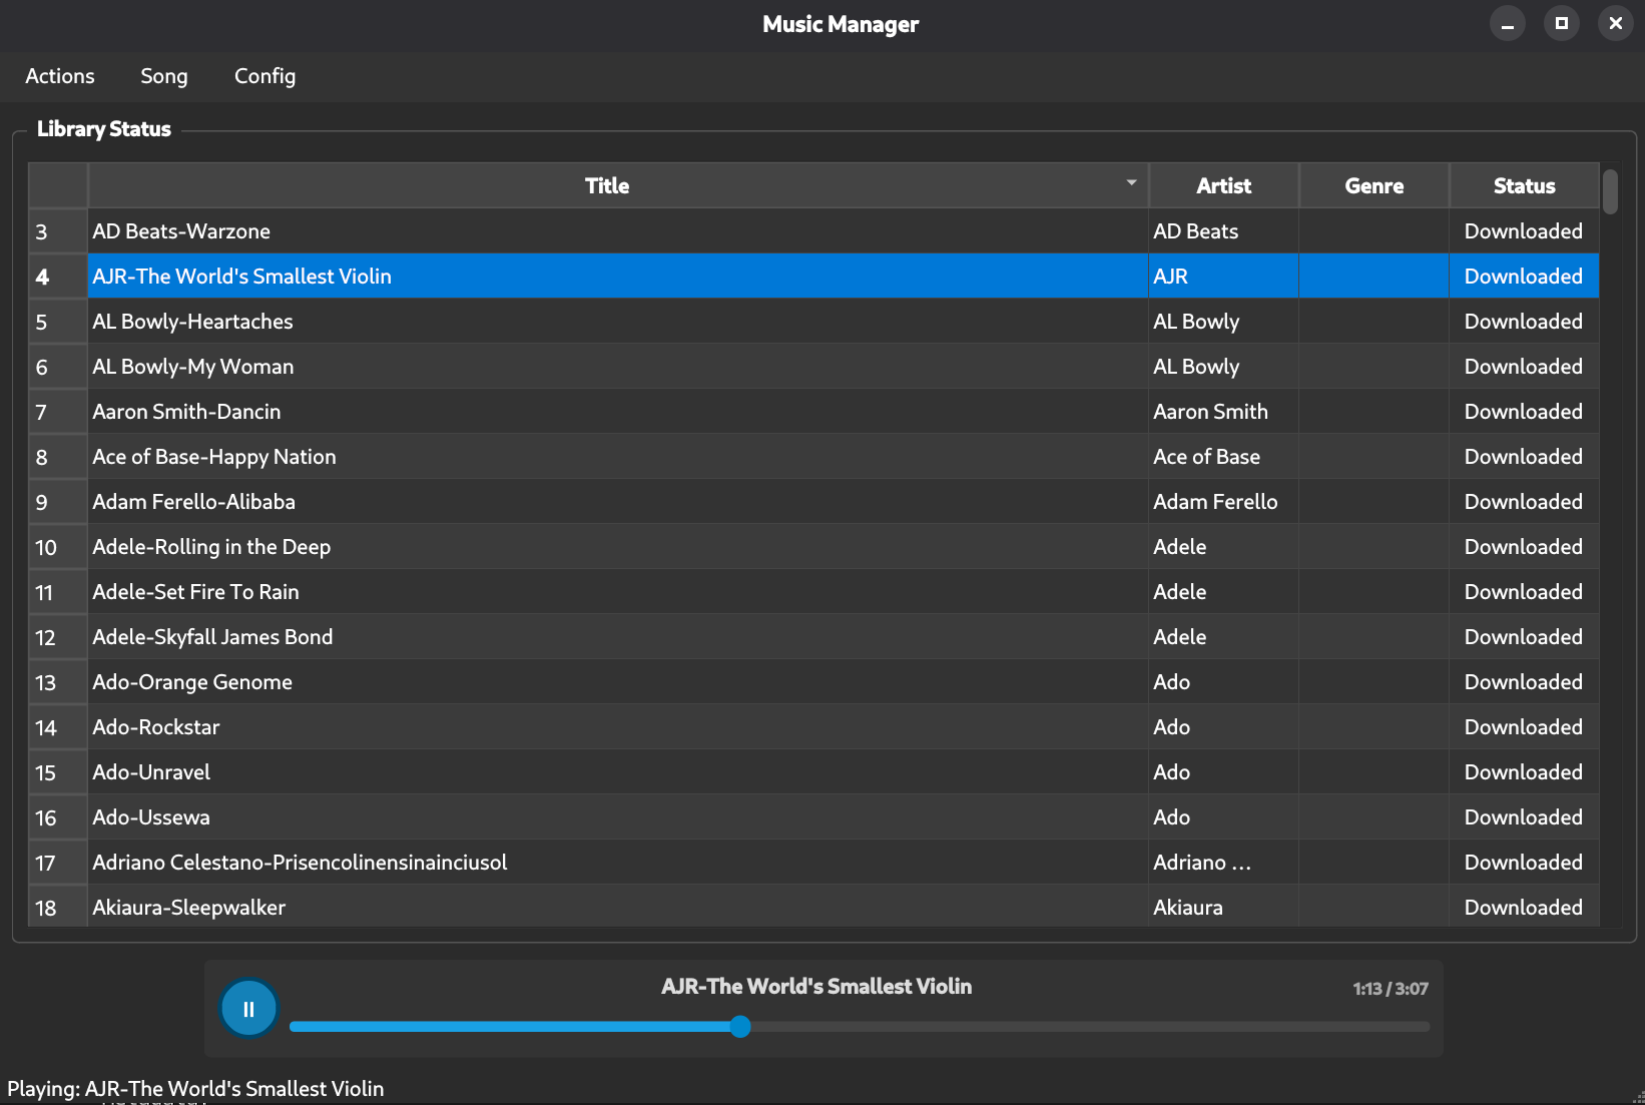Open the Actions menu
1645x1105 pixels.
point(60,76)
